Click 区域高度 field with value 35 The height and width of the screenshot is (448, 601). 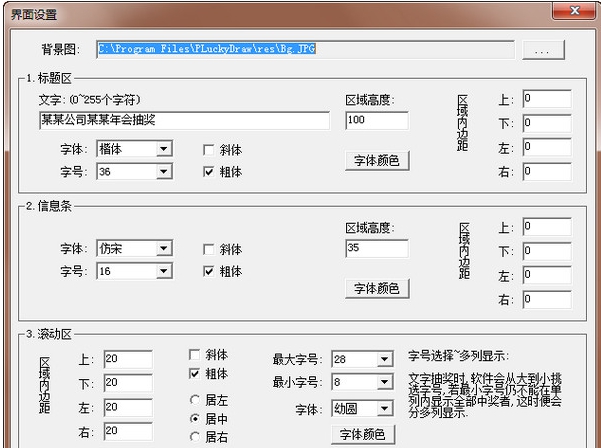click(377, 248)
